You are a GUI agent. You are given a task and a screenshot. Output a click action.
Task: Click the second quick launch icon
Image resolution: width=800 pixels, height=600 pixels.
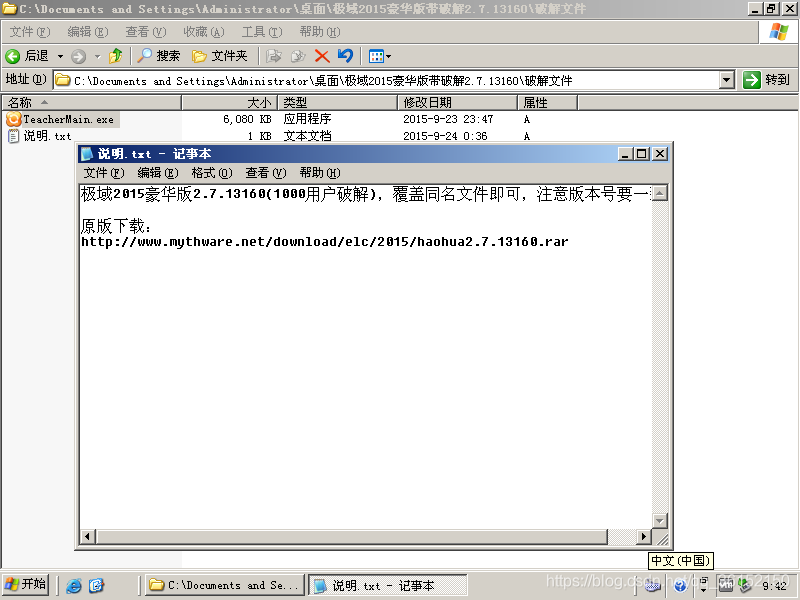(96, 585)
